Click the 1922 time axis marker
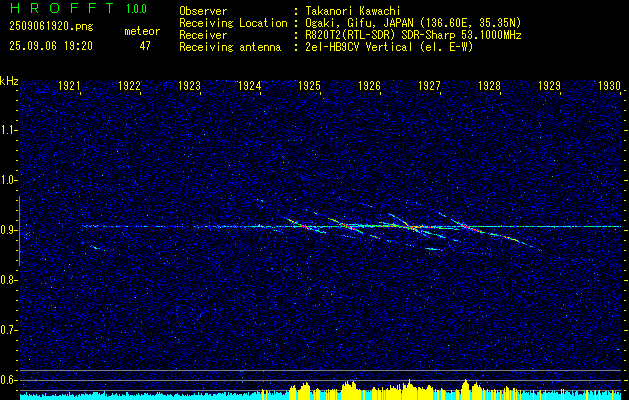 [130, 85]
